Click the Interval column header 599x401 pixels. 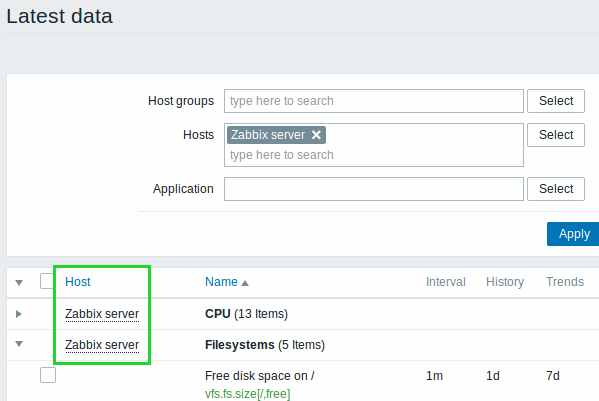point(445,282)
